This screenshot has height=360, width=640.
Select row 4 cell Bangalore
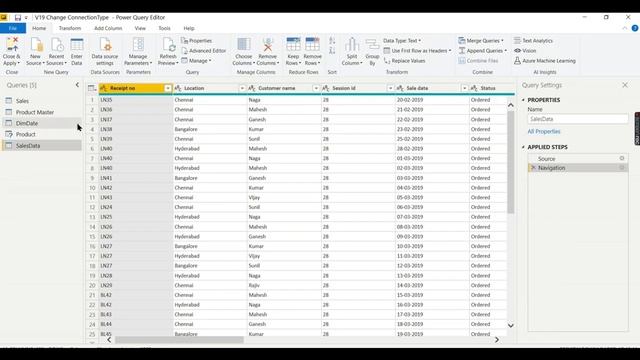(210, 129)
